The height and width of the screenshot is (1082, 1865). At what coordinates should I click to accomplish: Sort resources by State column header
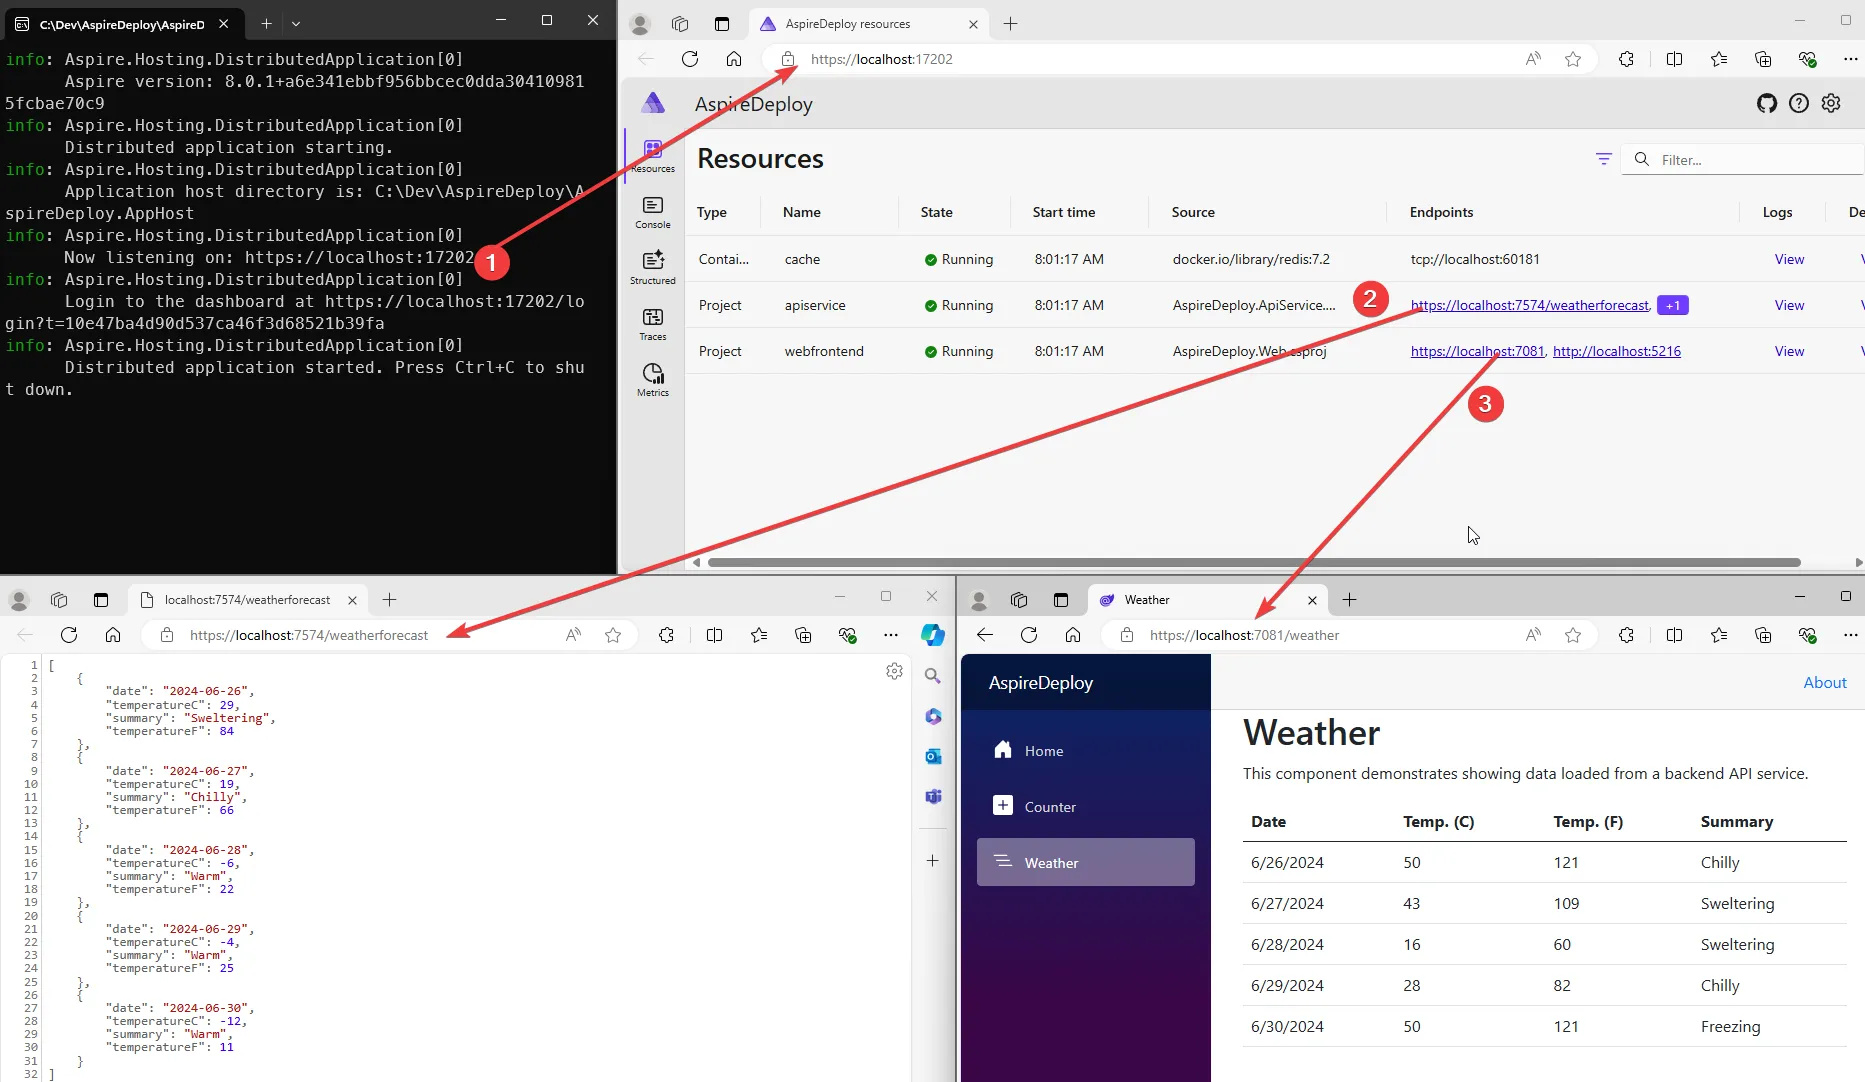937,212
